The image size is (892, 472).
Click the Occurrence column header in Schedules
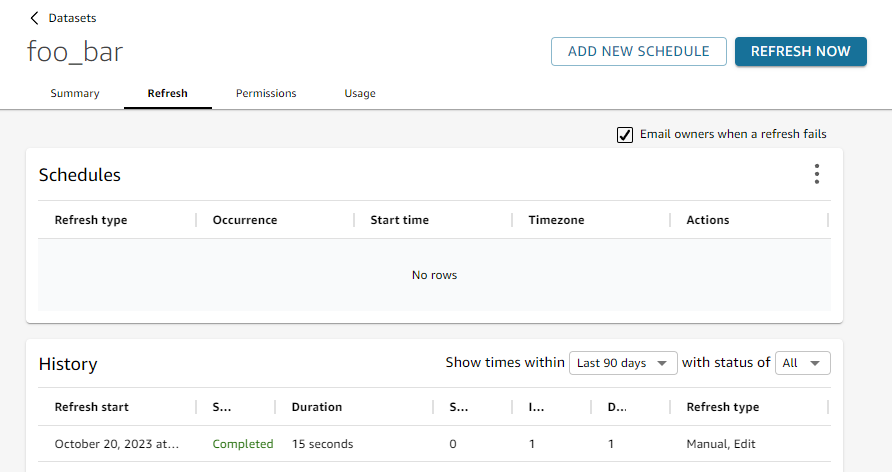245,220
